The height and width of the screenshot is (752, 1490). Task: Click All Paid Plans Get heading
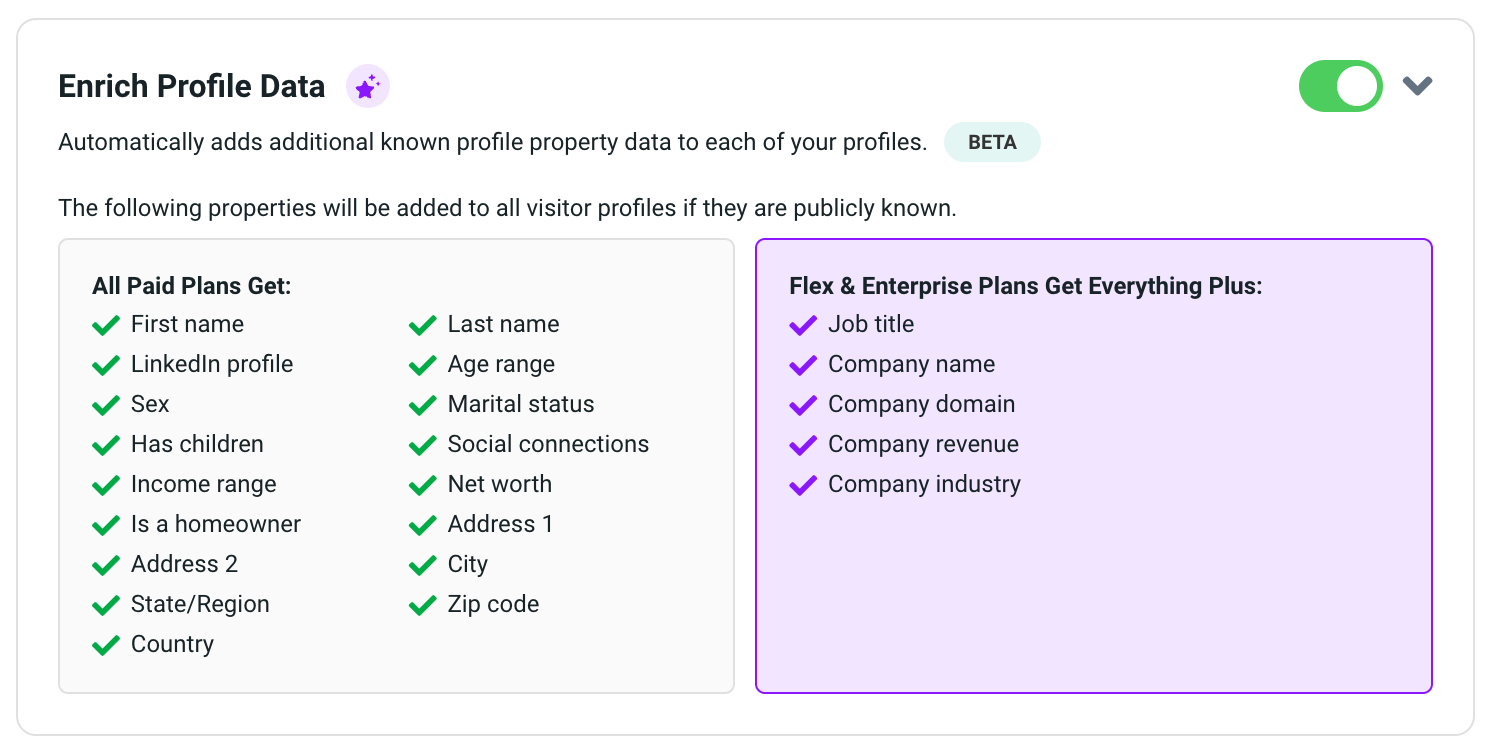click(192, 286)
